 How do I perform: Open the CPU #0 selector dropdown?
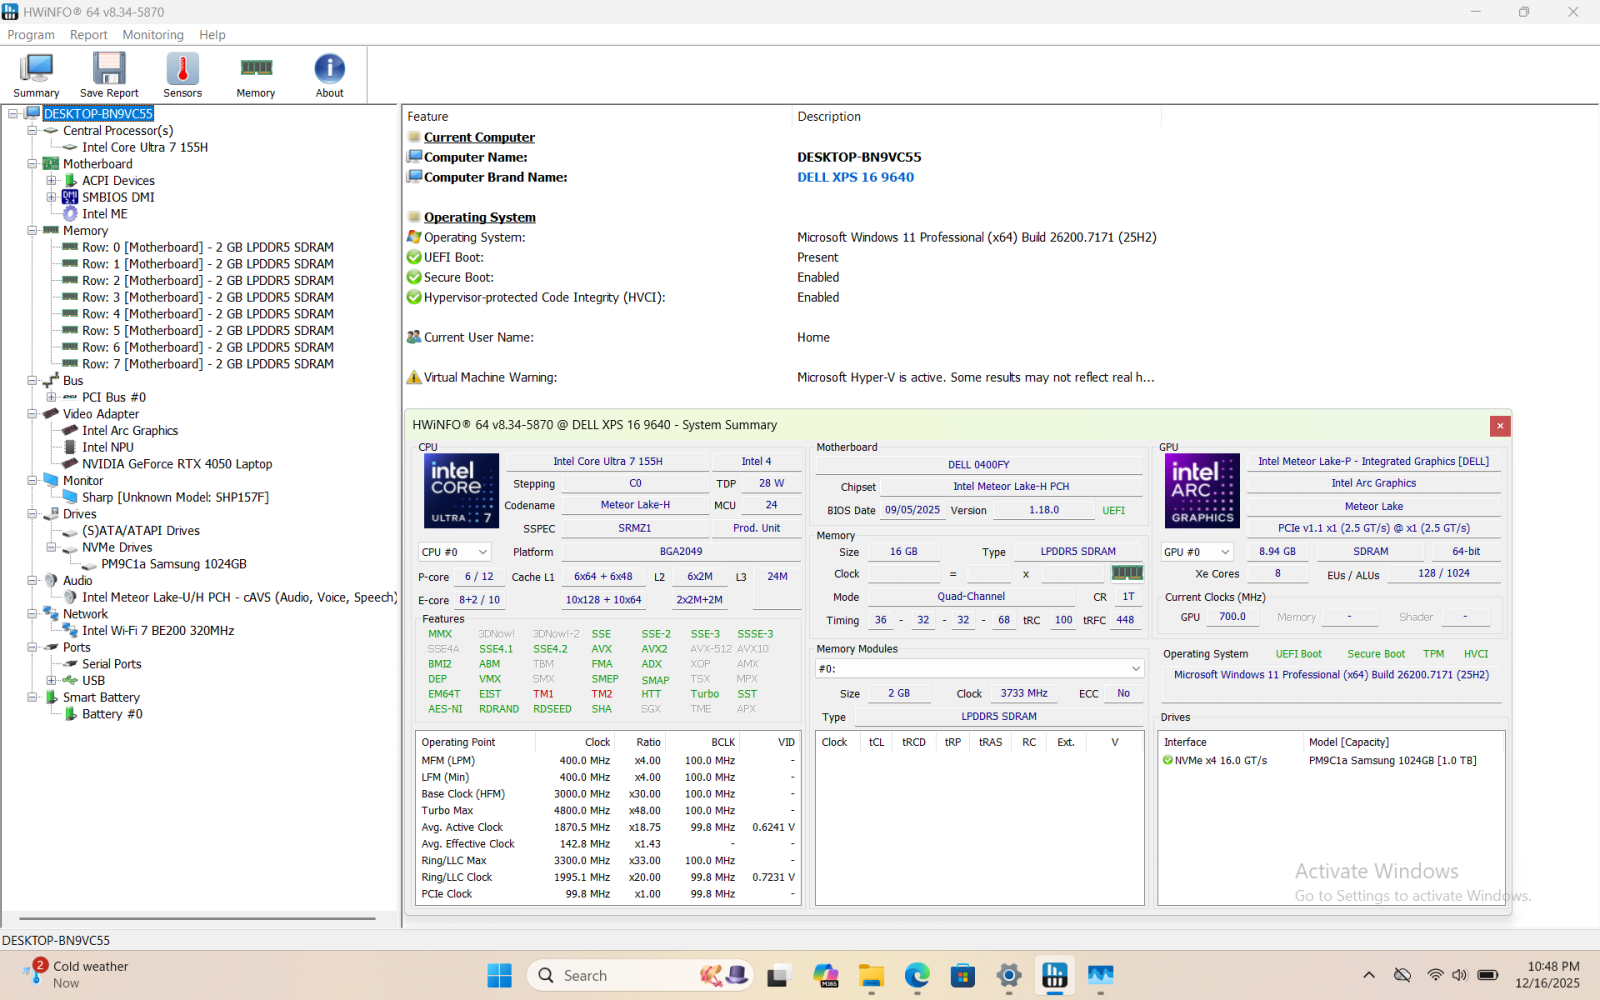click(454, 552)
